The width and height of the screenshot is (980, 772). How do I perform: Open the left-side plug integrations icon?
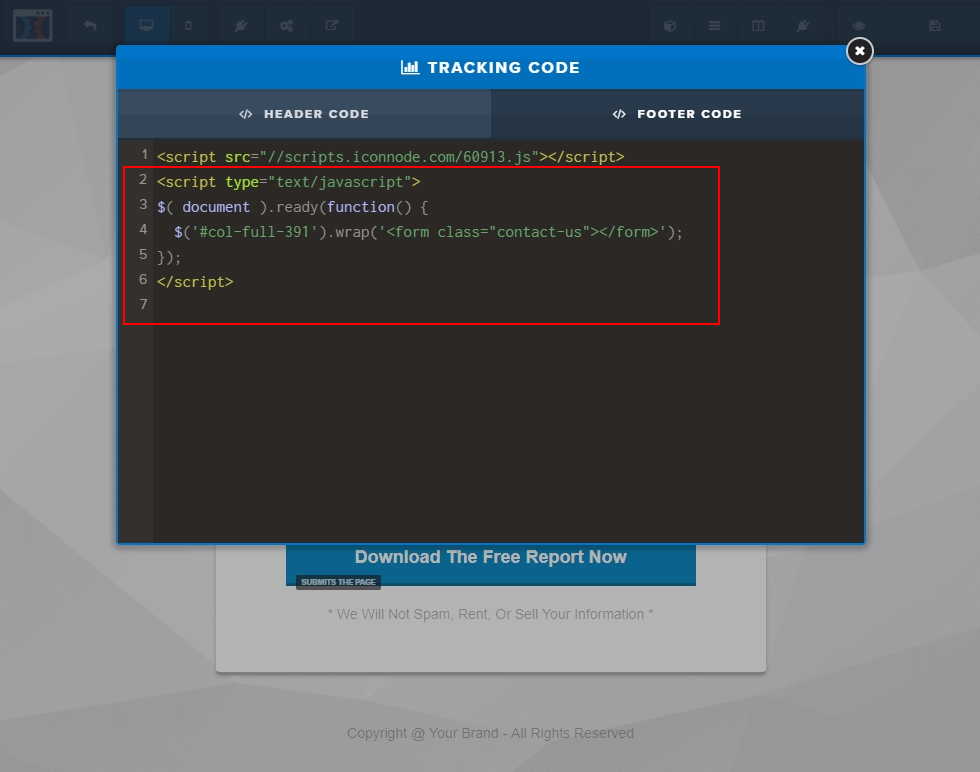click(241, 26)
